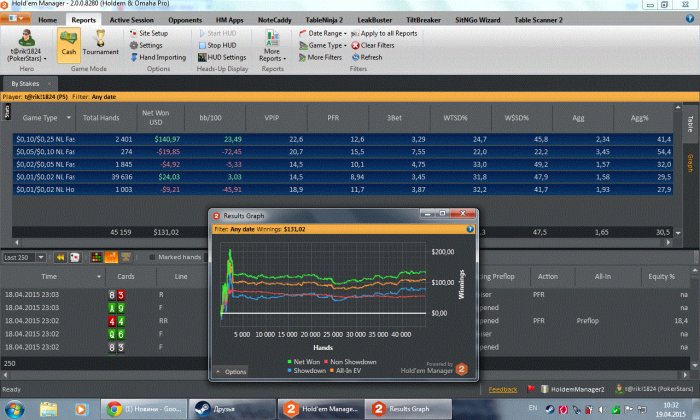Switch to Results Graph taskbar window

pos(408,409)
